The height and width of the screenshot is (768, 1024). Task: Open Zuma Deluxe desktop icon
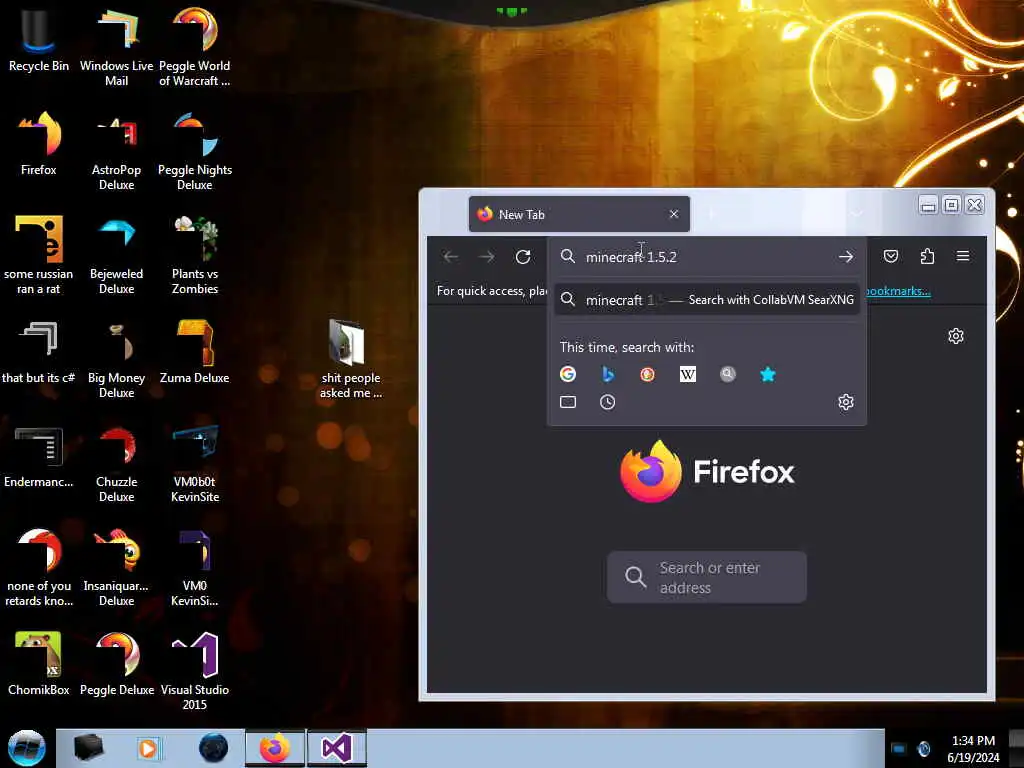tap(195, 351)
